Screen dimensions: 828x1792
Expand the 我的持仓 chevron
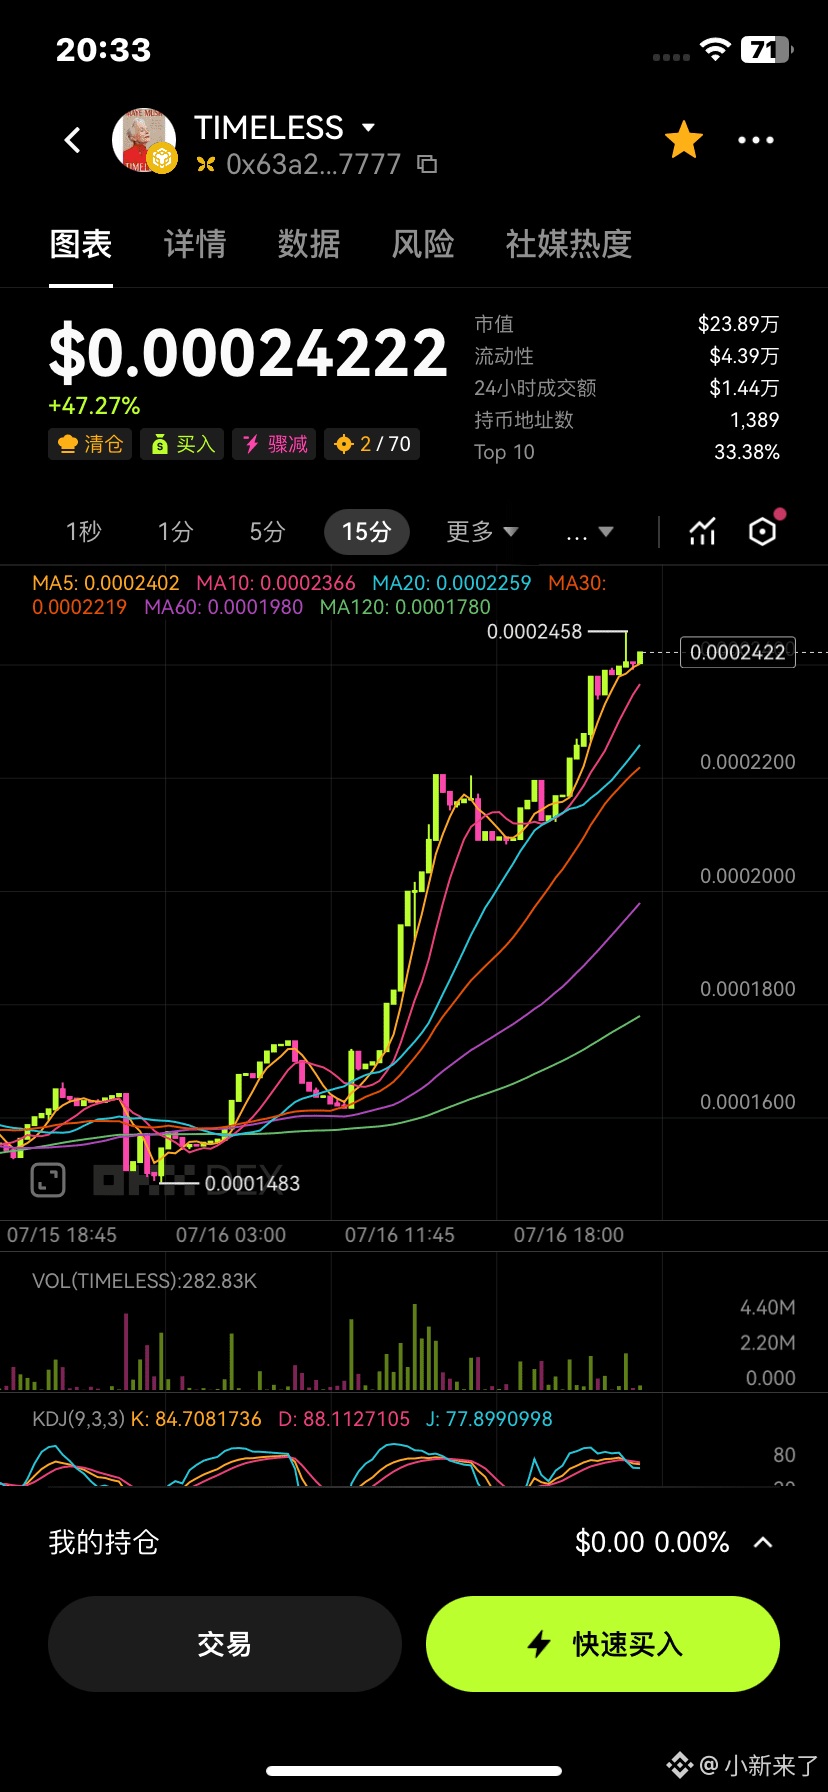click(763, 1542)
